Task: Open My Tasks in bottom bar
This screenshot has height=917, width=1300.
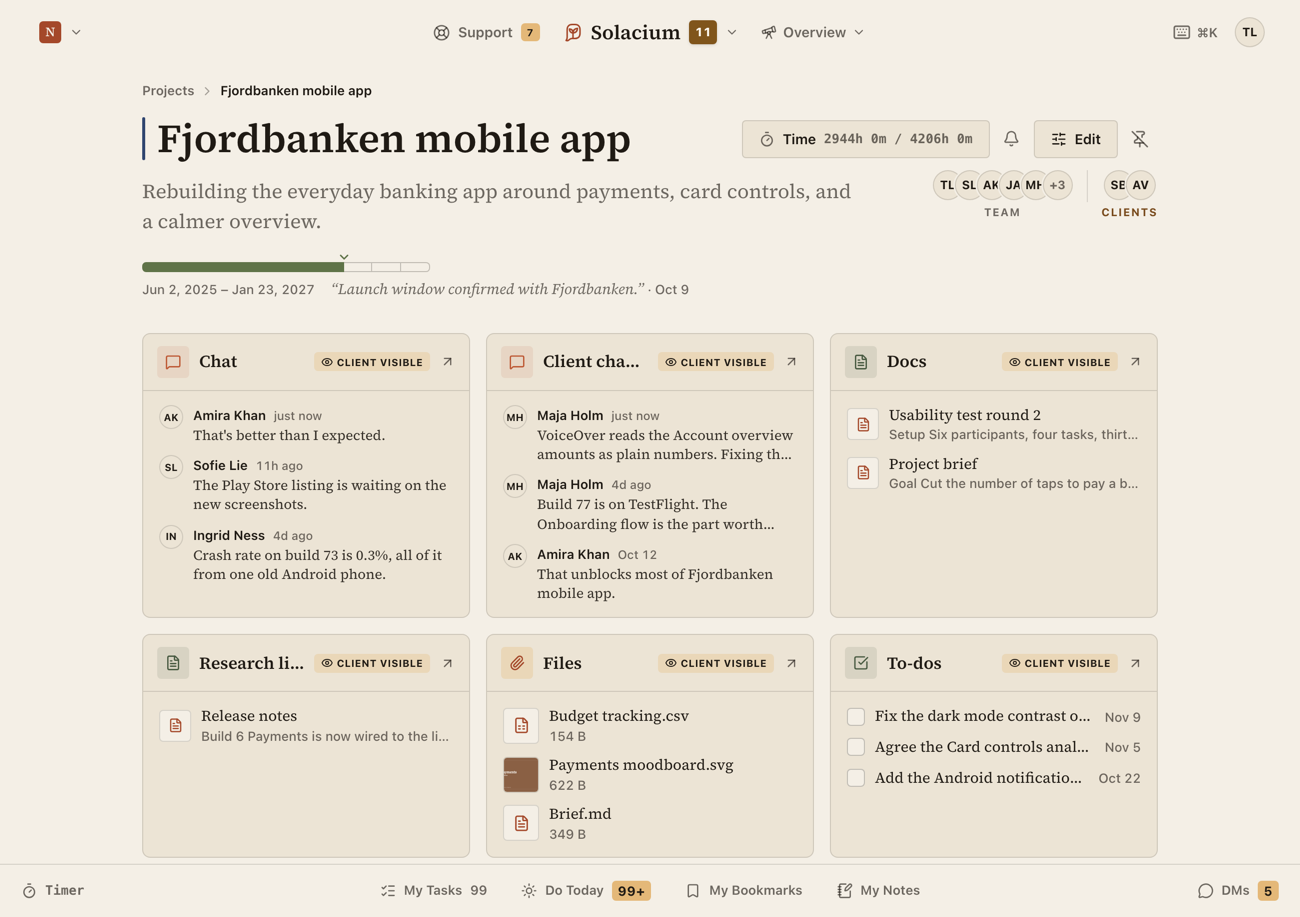Action: [434, 890]
